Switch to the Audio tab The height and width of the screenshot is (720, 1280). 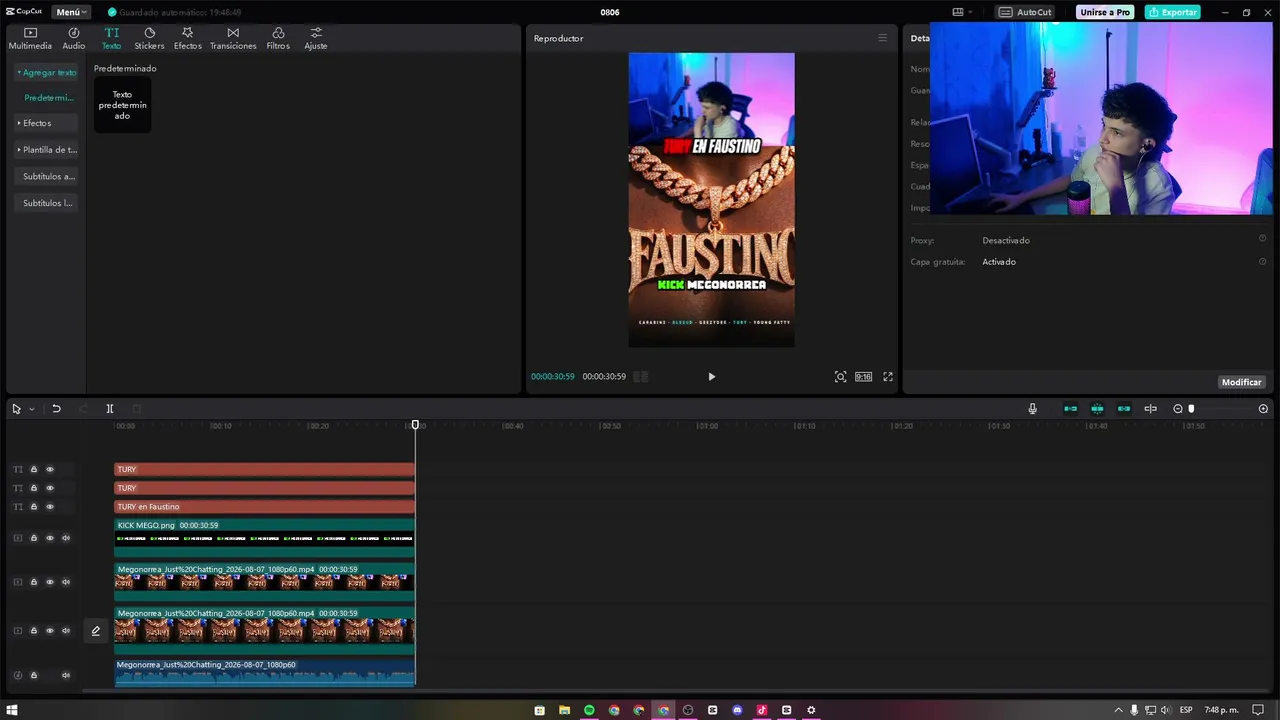pos(74,38)
